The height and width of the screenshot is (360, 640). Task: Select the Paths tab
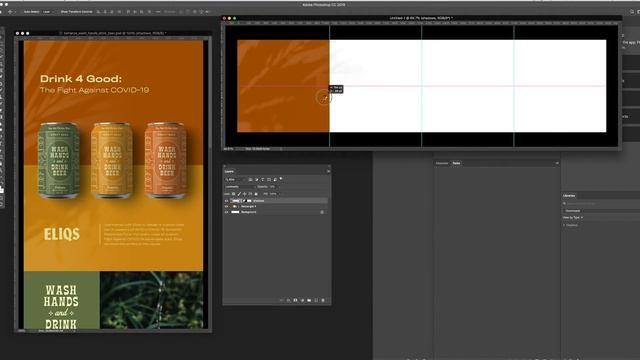point(456,163)
